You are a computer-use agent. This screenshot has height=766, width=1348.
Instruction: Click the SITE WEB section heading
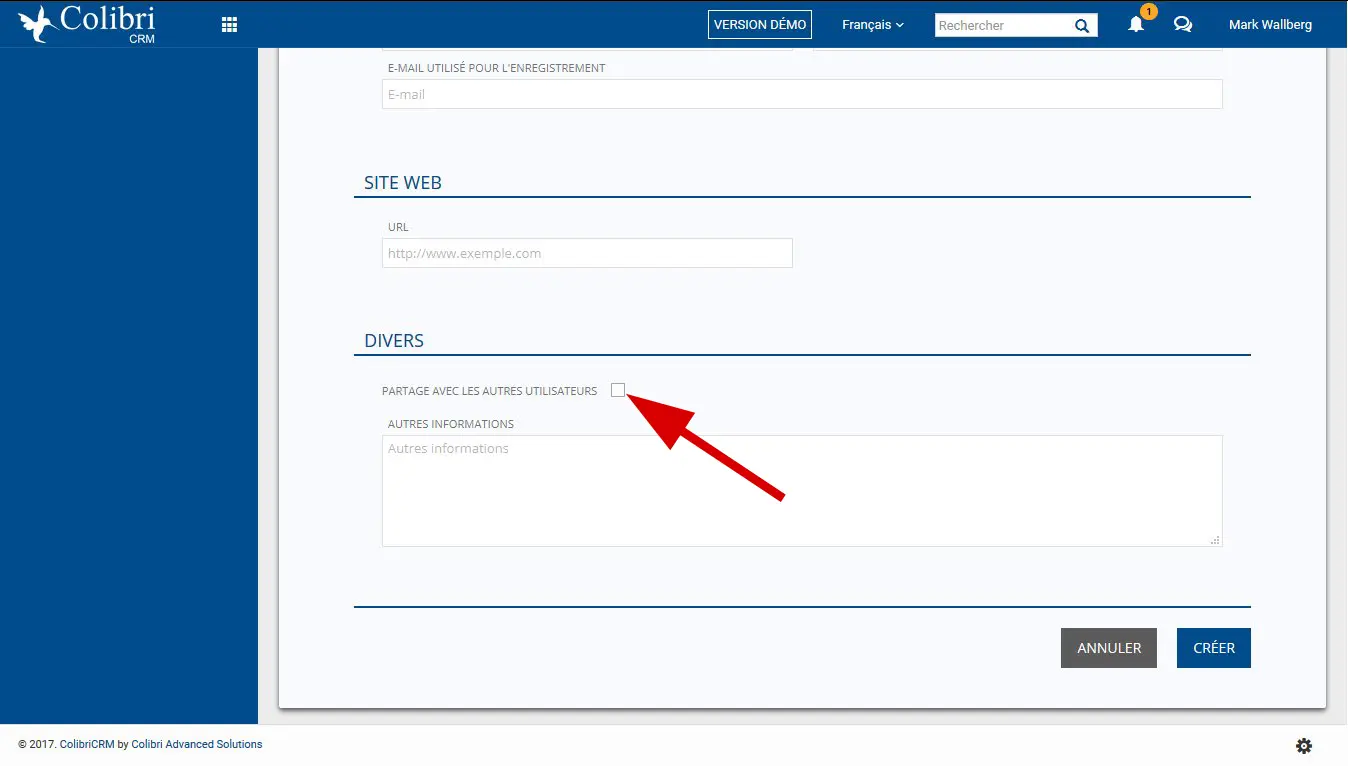[403, 183]
